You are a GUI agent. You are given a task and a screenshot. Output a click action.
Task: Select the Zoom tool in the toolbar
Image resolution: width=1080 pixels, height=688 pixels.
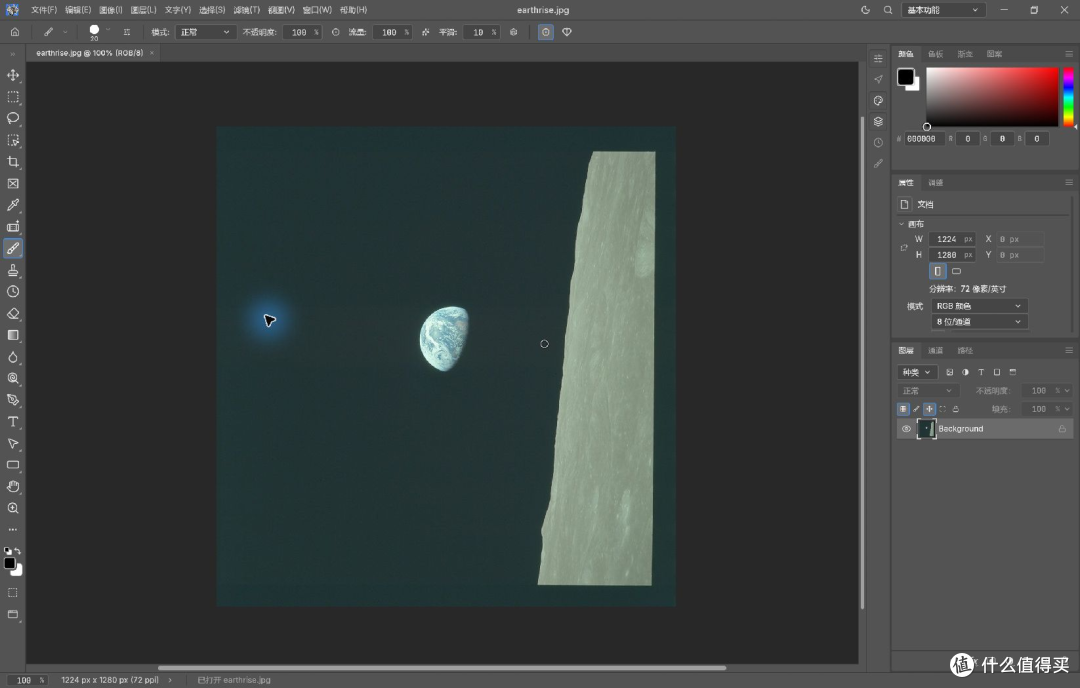point(13,508)
